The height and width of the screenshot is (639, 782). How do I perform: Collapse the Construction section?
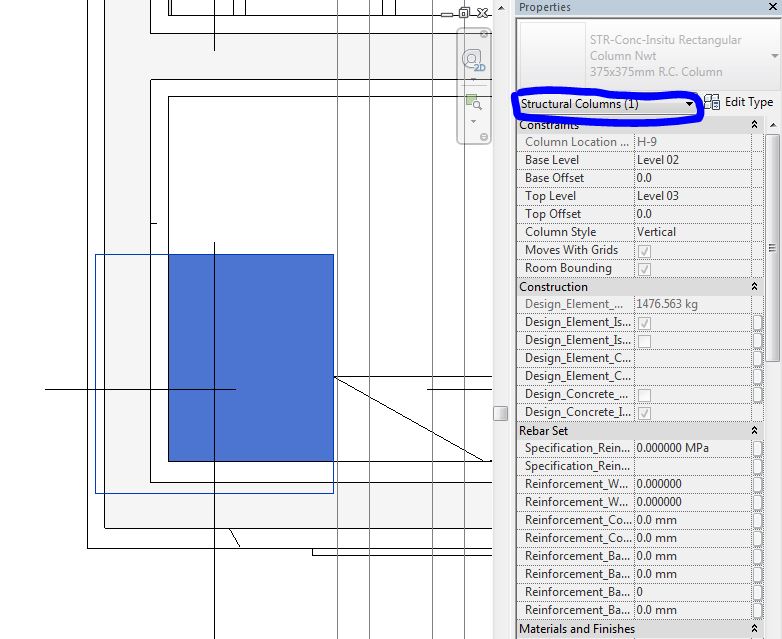755,286
